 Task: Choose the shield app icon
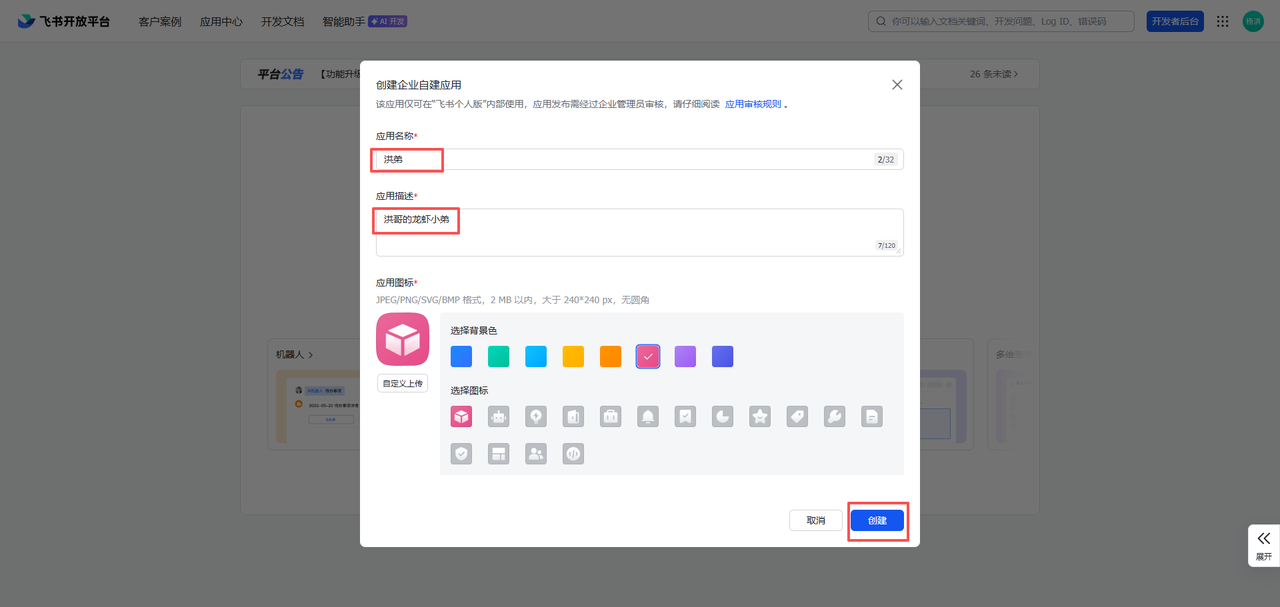tap(461, 453)
